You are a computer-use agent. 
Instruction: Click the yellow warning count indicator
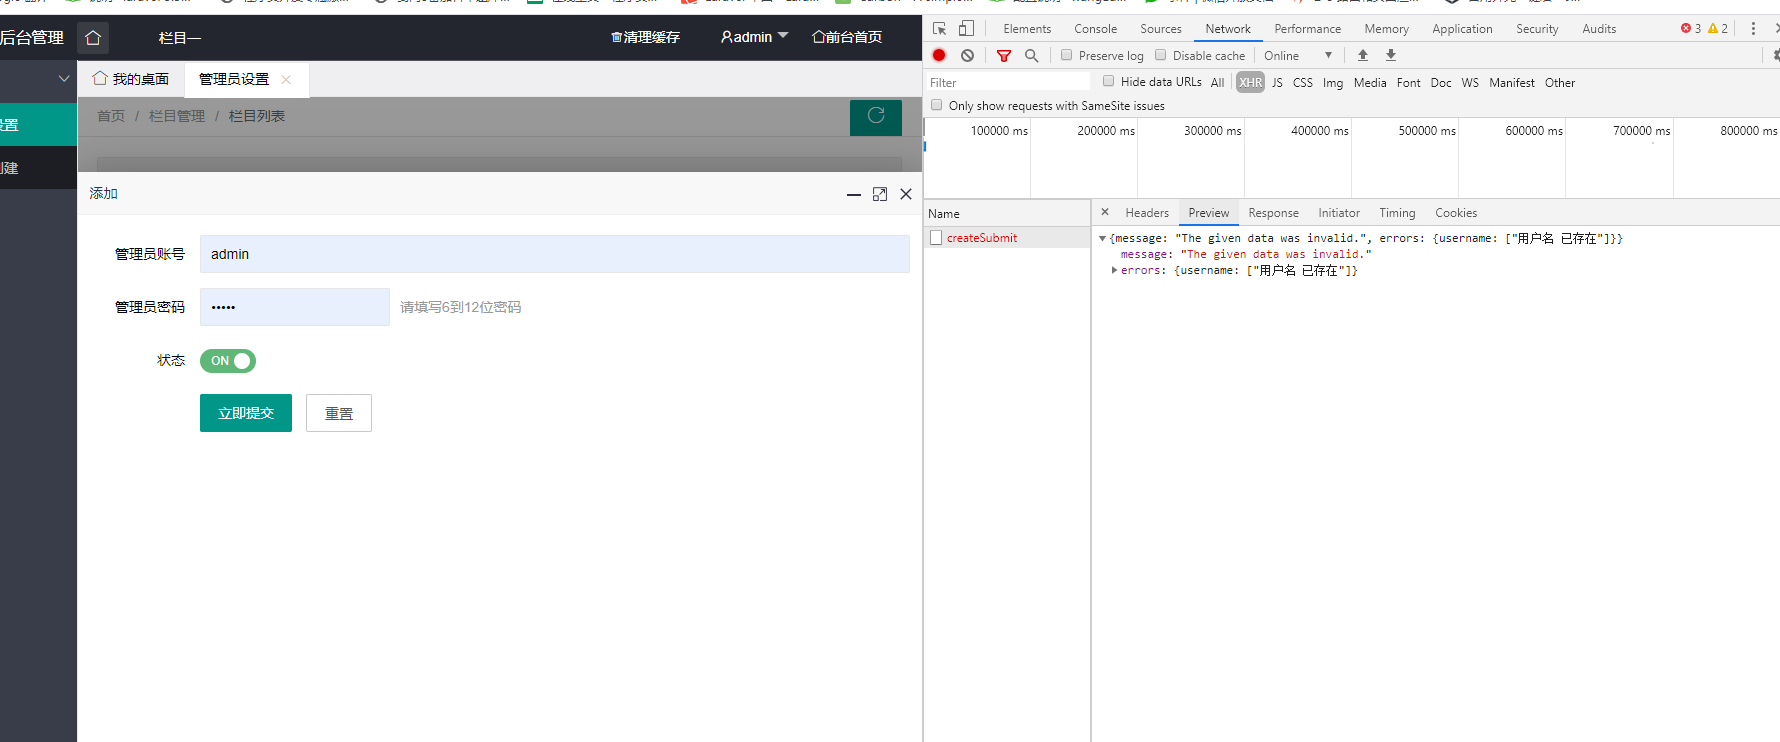click(1718, 29)
